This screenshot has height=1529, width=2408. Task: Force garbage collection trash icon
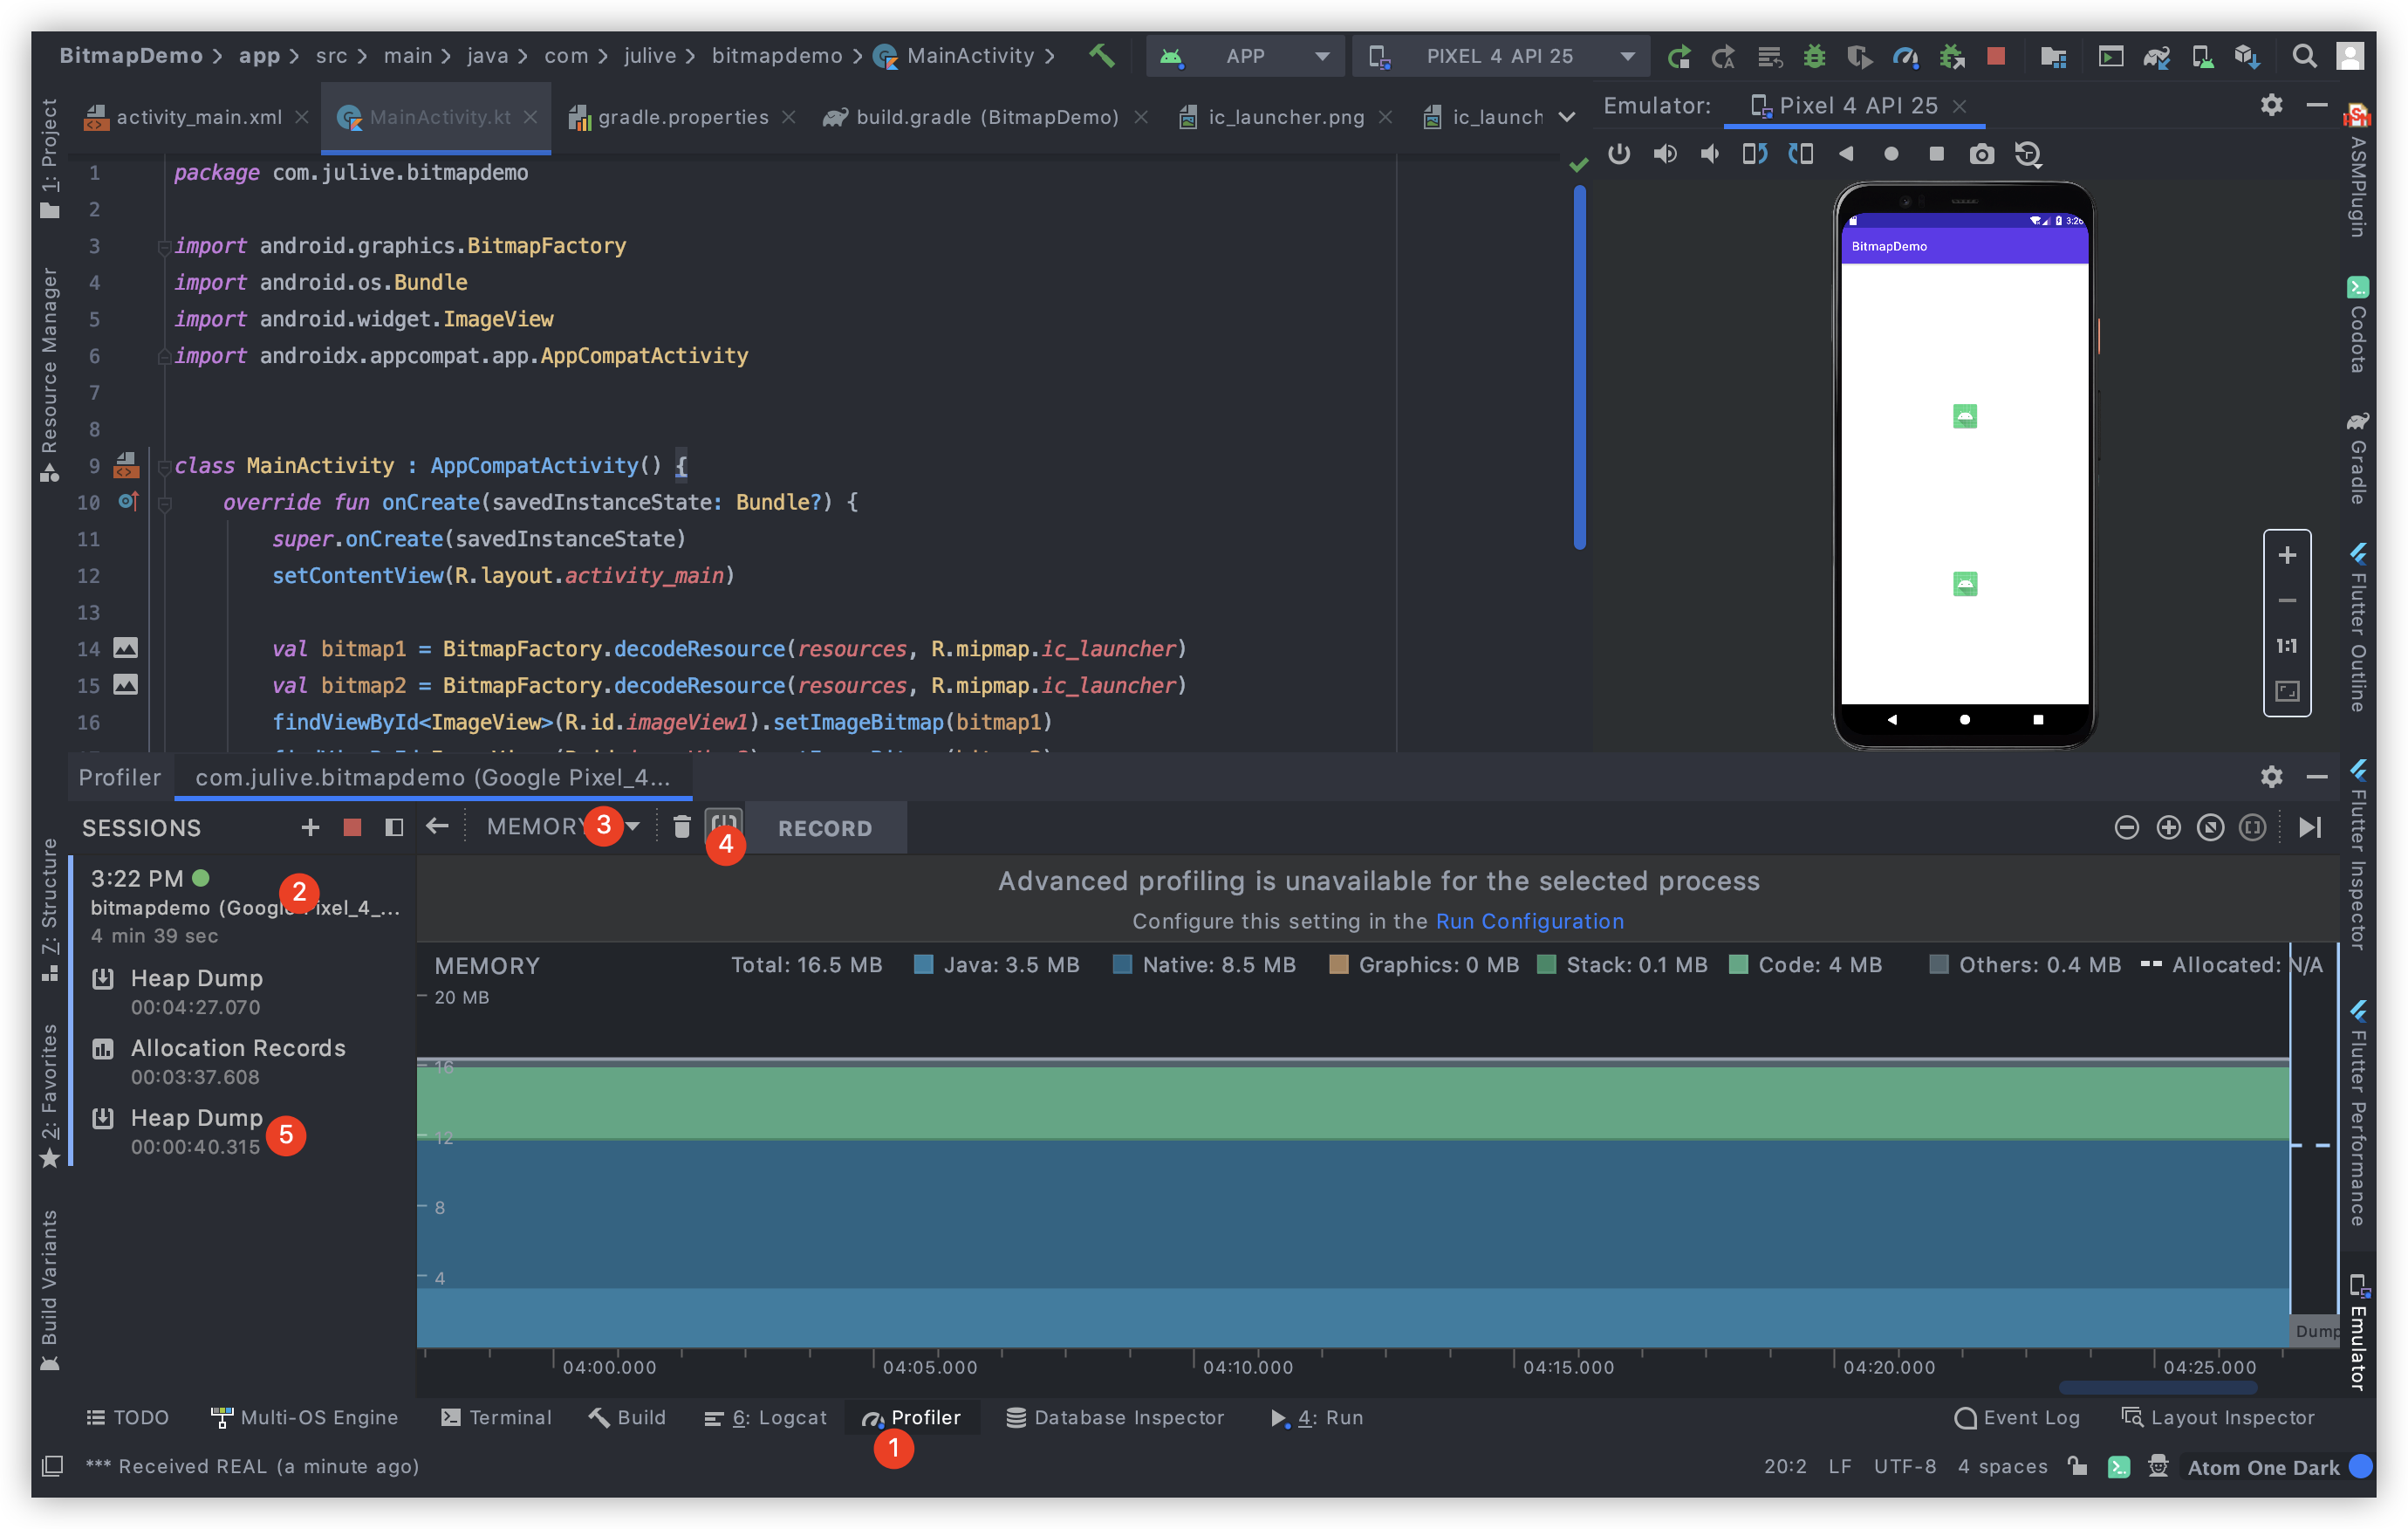click(682, 827)
